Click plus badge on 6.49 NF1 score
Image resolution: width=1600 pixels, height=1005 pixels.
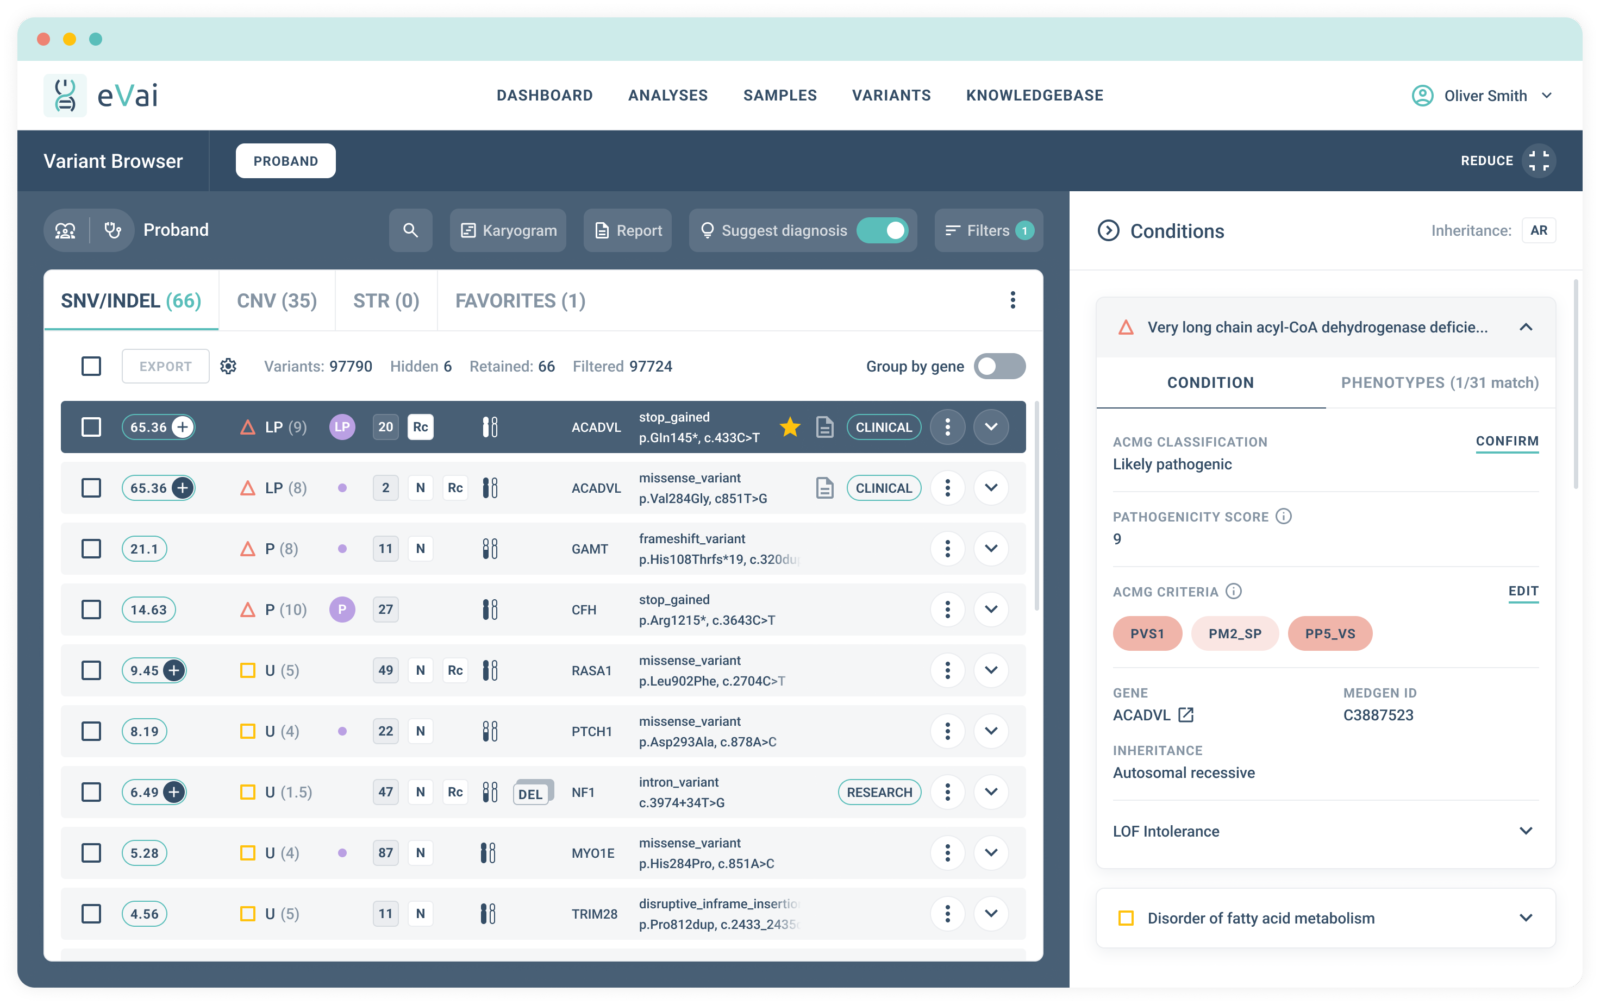tap(174, 792)
